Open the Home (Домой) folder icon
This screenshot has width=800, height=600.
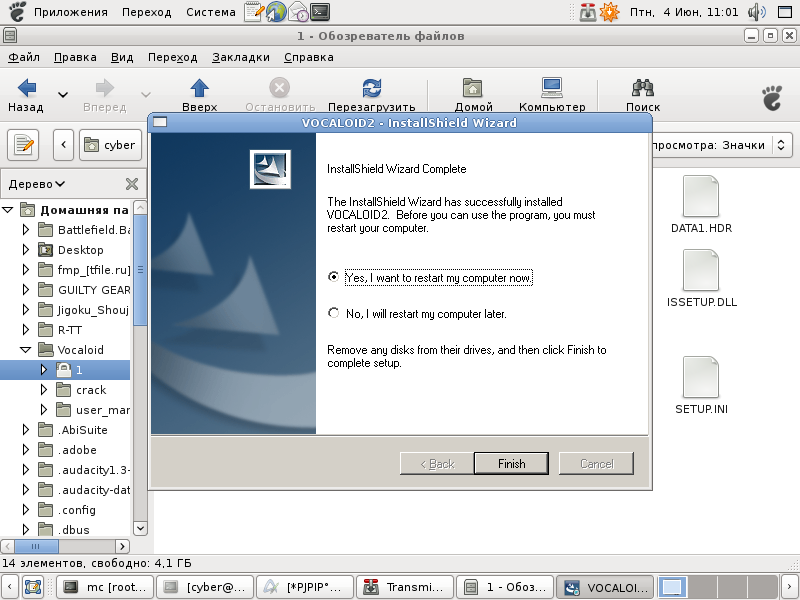473,95
